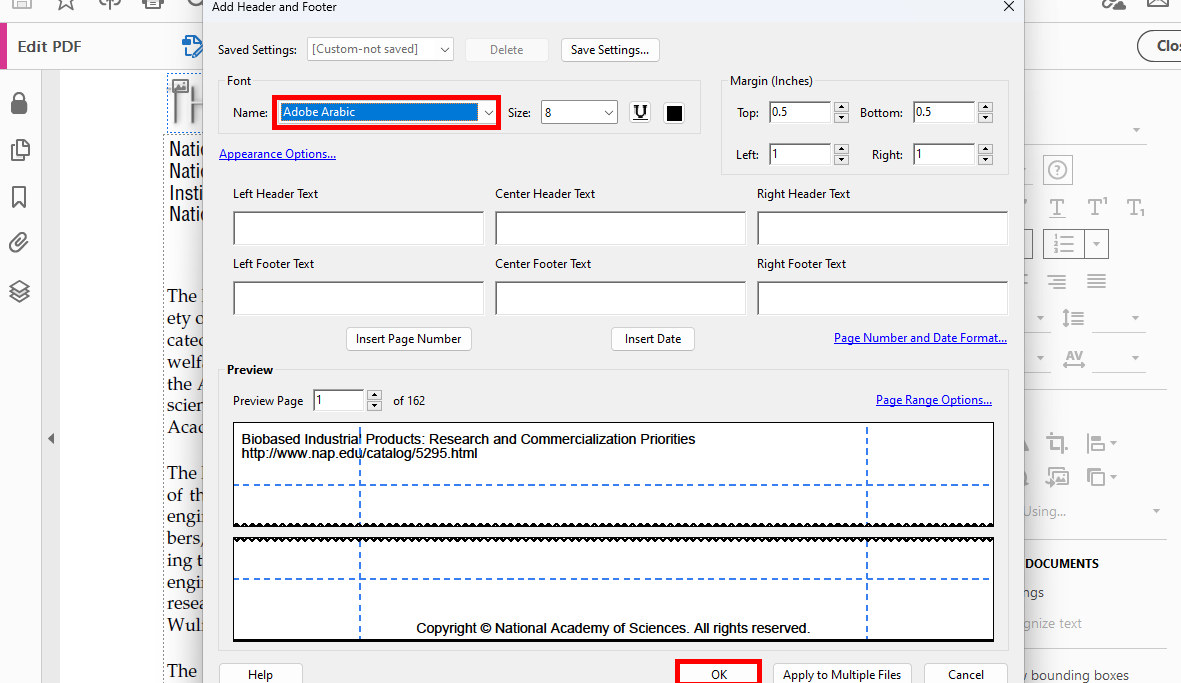Apply underline via the U button
Viewport: 1181px width, 683px height.
[640, 112]
